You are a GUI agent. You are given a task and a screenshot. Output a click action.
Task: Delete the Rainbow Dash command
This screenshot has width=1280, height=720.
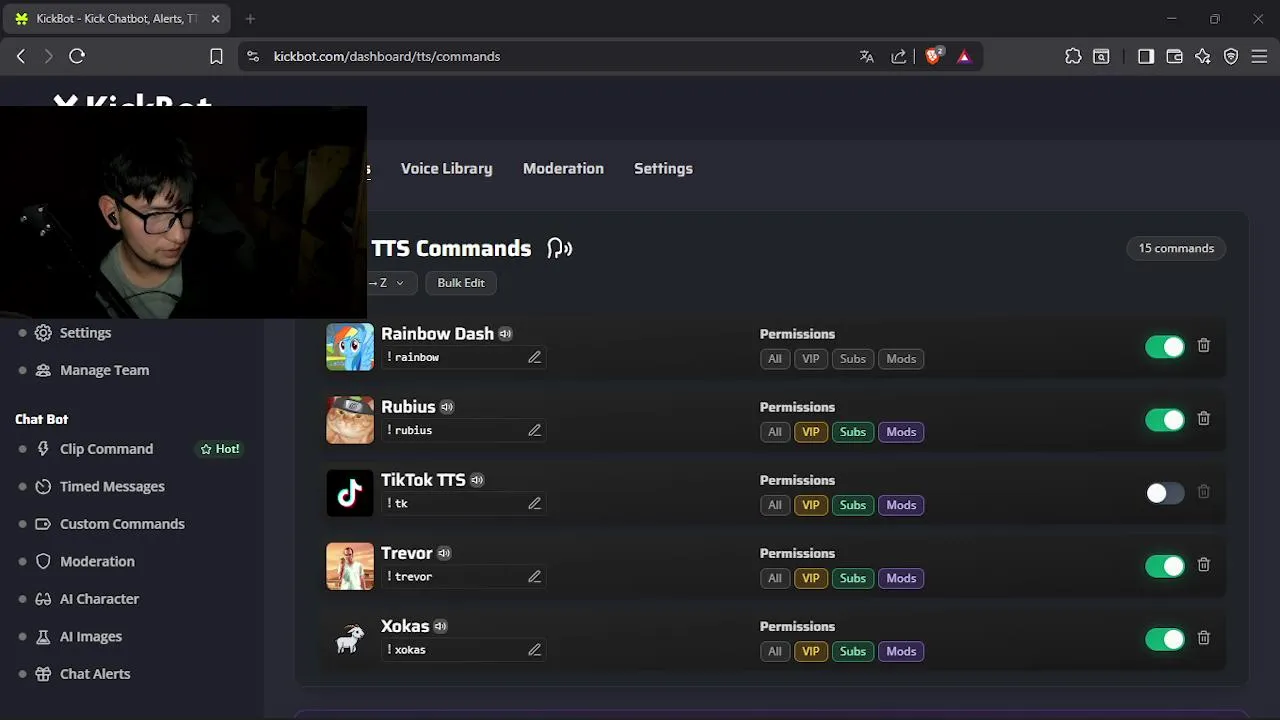(1204, 345)
